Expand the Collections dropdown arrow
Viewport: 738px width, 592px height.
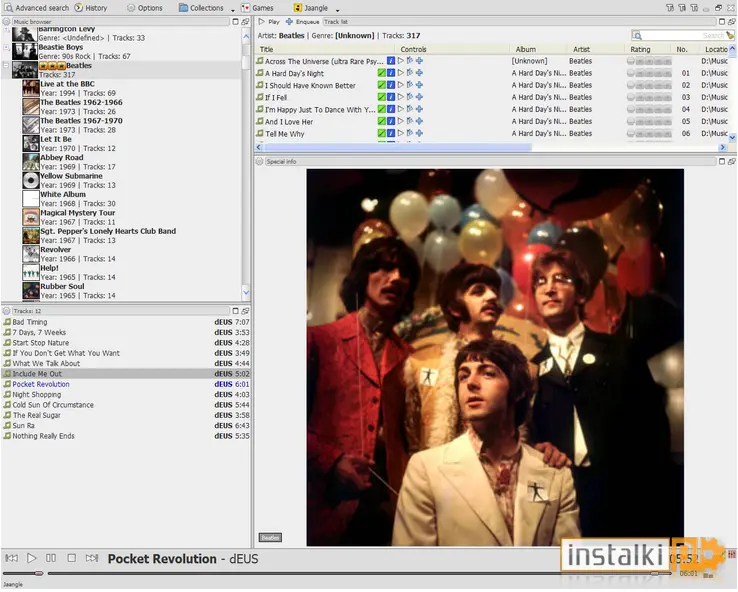pyautogui.click(x=233, y=10)
